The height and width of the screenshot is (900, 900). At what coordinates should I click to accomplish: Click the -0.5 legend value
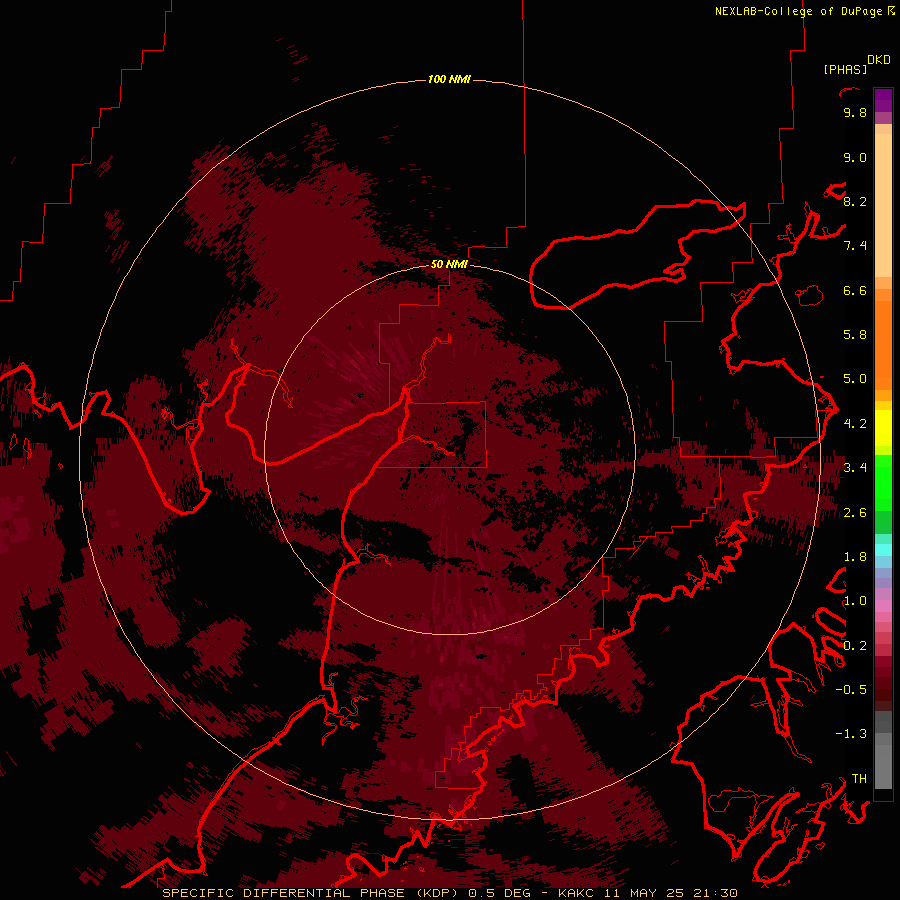pos(851,690)
